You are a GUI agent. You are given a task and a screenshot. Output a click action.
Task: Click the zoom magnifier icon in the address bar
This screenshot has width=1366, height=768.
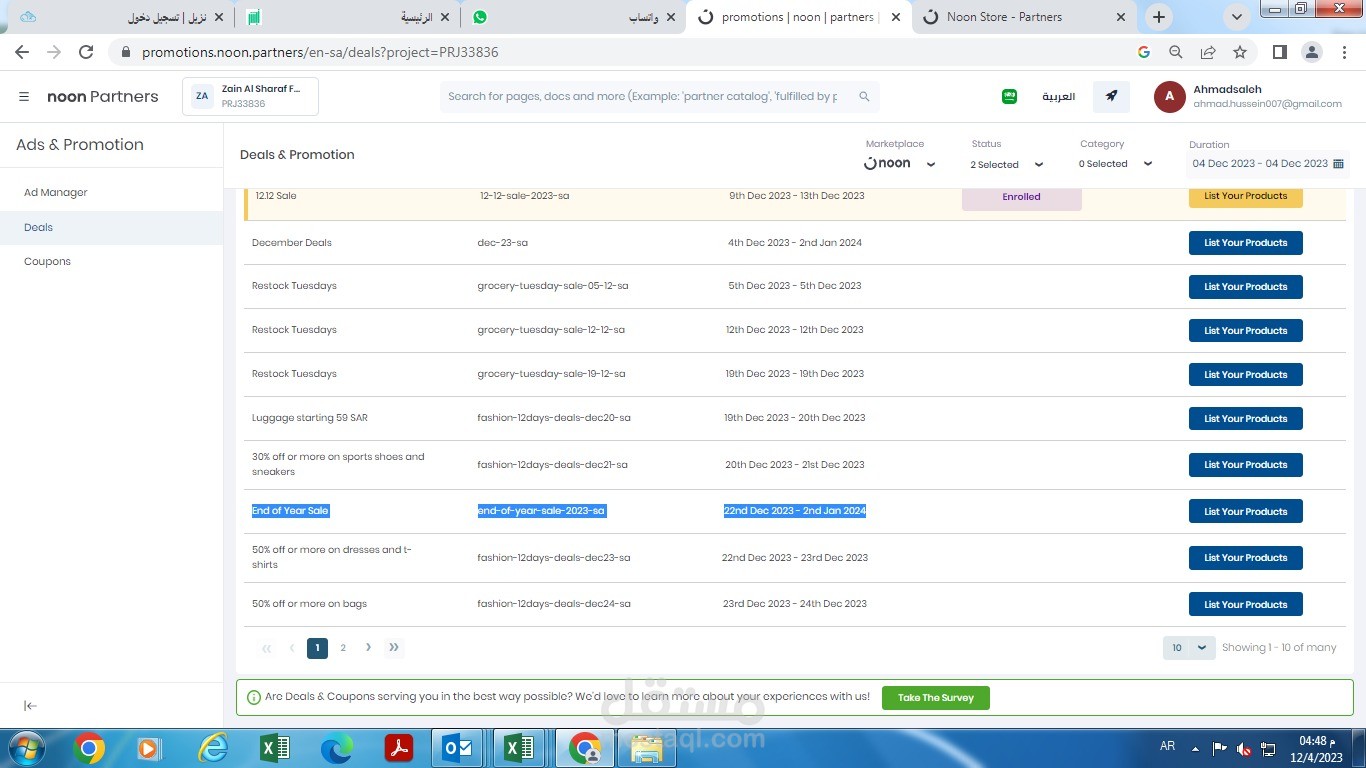1176,52
